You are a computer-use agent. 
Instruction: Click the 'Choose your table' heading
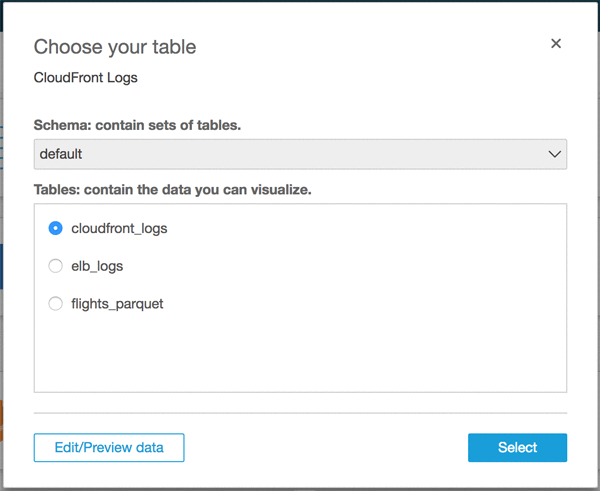pos(115,46)
